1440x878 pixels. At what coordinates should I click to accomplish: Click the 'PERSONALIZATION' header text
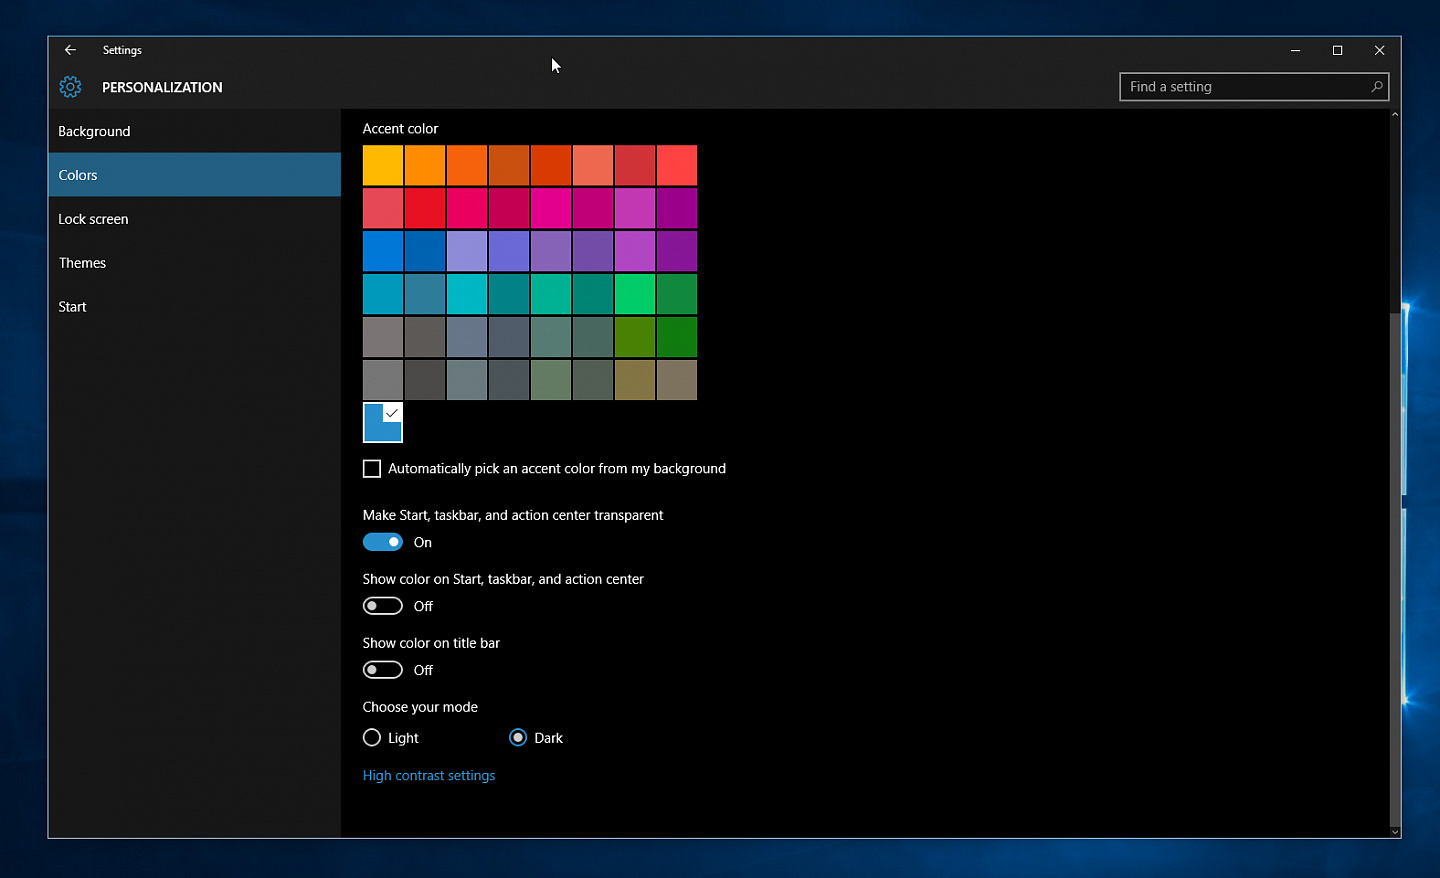(162, 87)
